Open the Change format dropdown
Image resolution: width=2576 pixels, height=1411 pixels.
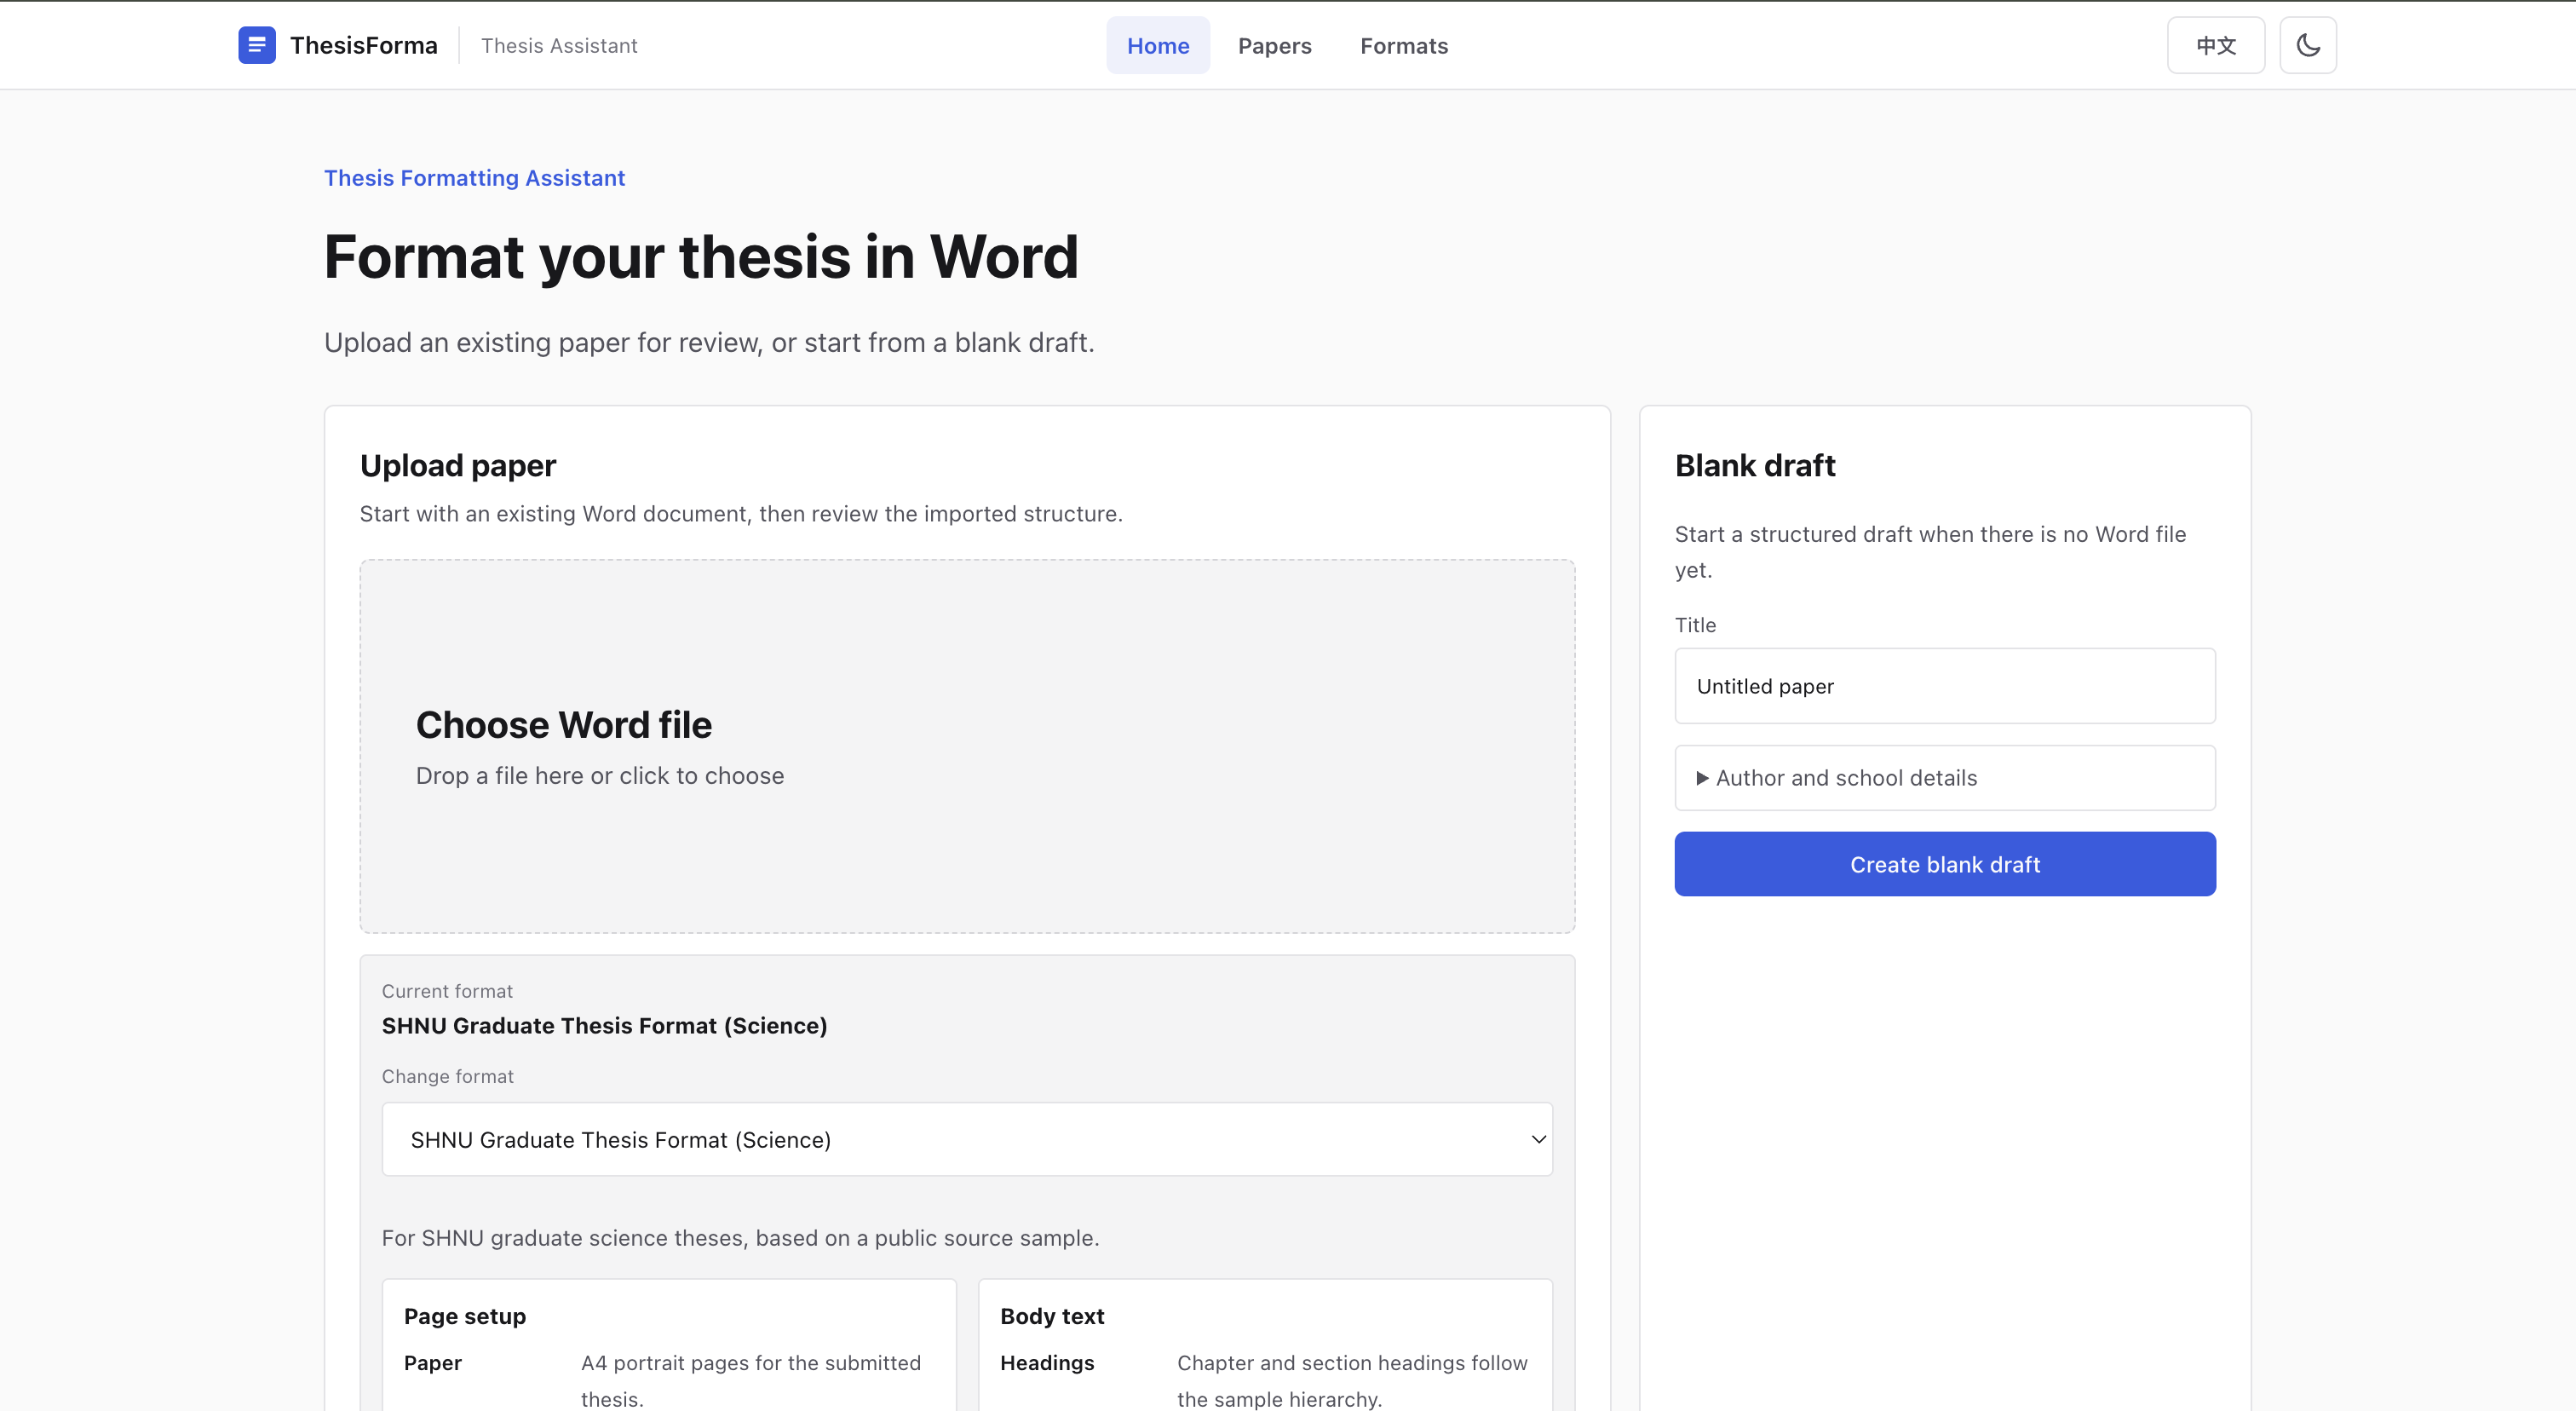967,1139
